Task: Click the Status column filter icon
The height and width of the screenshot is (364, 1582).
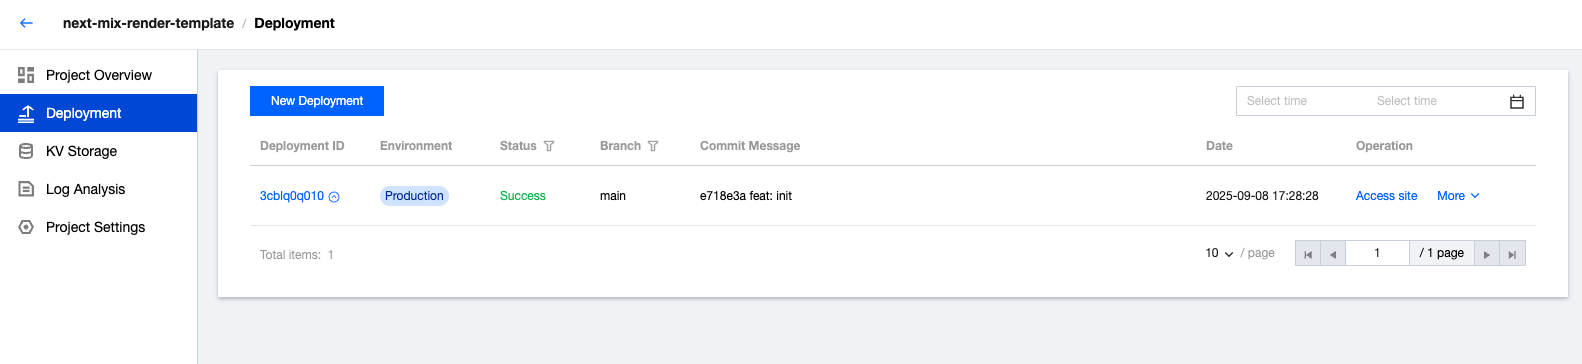Action: click(549, 146)
